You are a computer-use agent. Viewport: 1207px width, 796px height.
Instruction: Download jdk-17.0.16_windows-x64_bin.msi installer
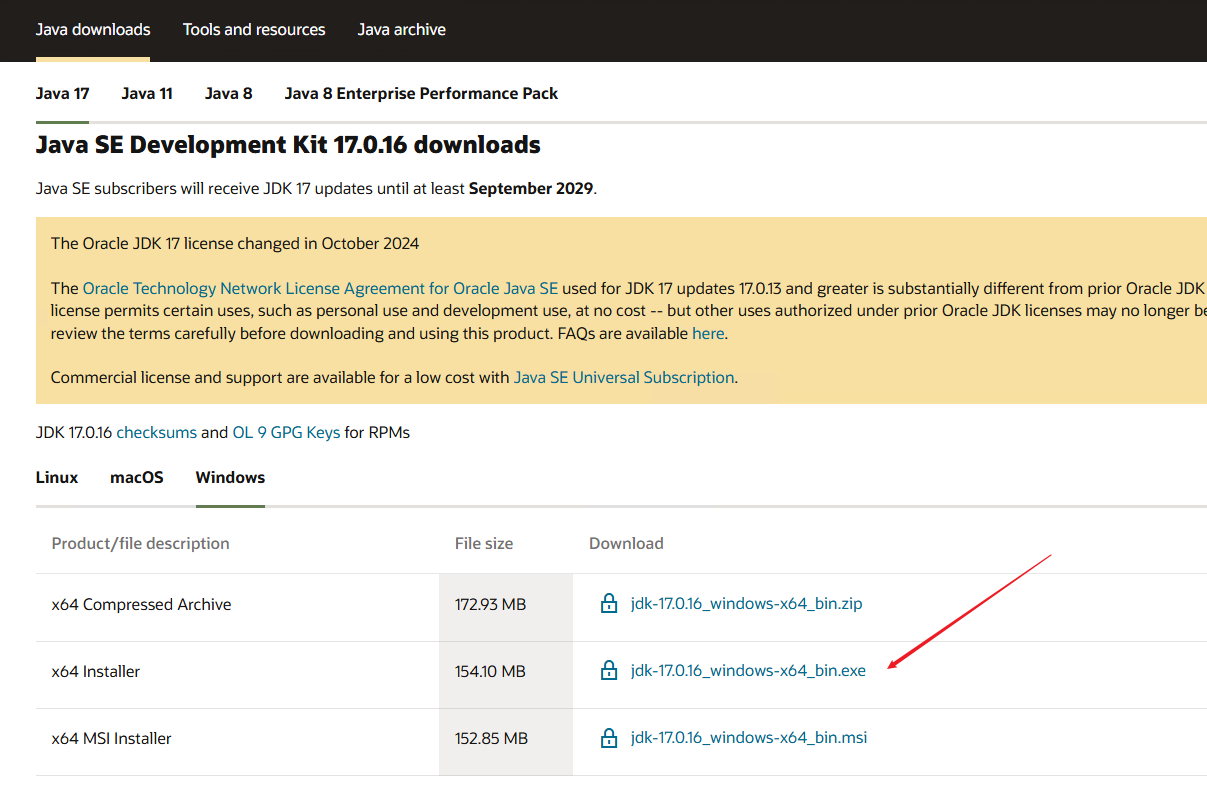749,738
